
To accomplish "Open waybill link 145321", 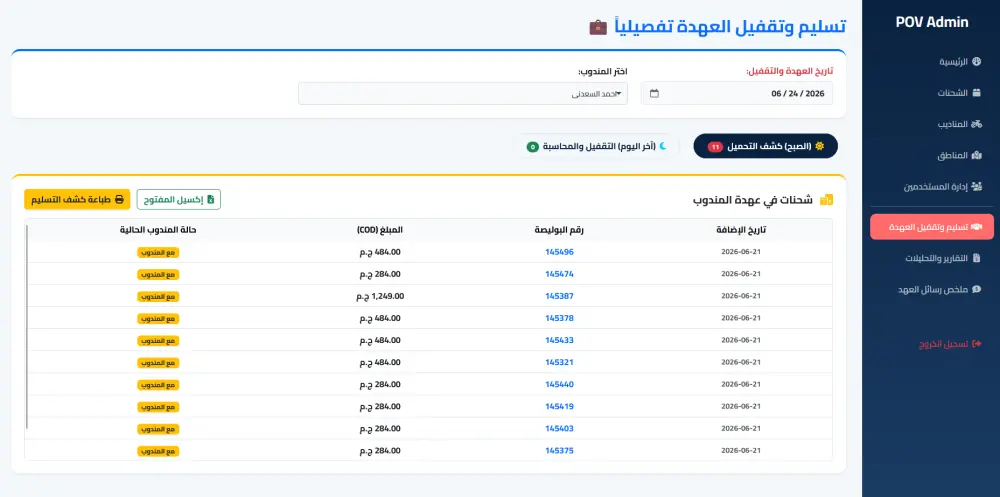I will coord(559,362).
